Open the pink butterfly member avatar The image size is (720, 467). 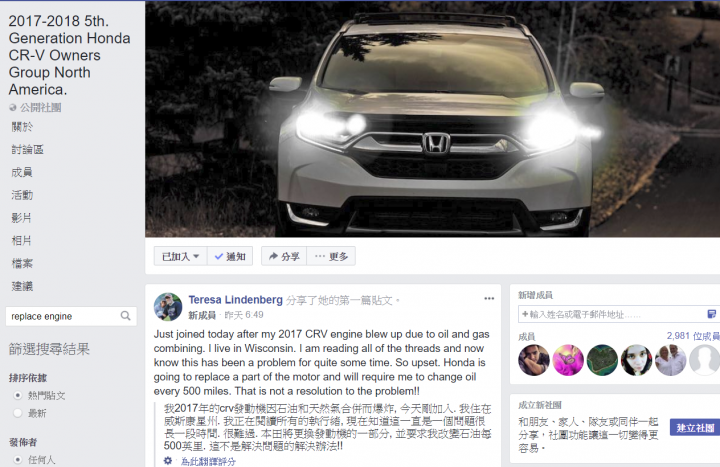click(568, 360)
